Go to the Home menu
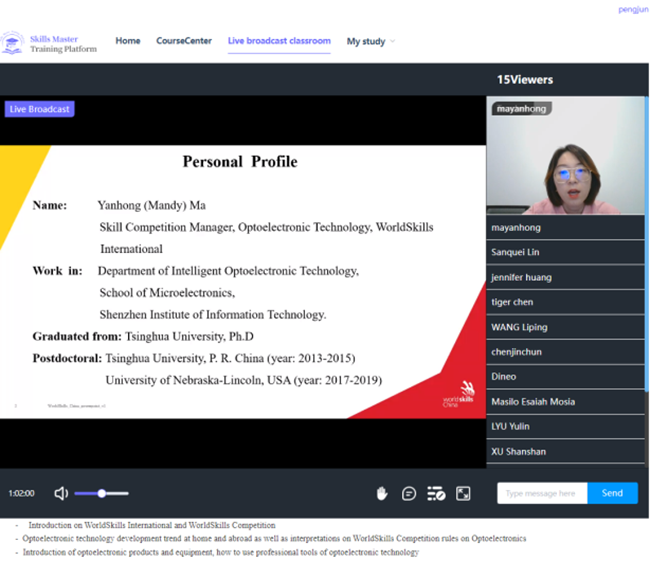The width and height of the screenshot is (650, 561). point(128,41)
